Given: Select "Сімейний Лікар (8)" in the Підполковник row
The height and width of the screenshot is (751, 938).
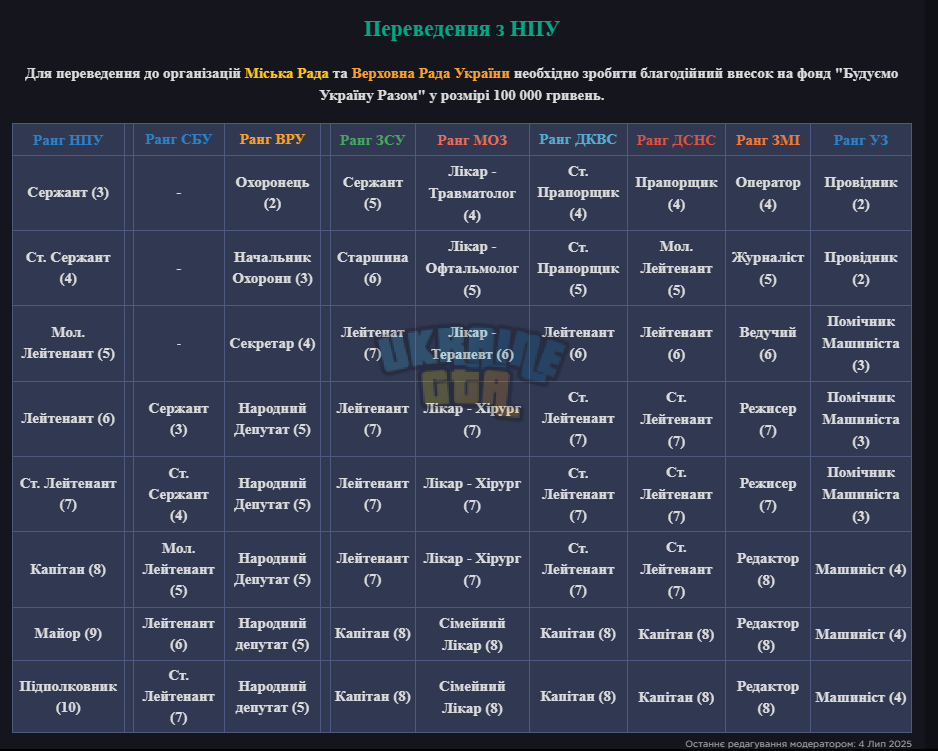Looking at the screenshot, I should (472, 697).
